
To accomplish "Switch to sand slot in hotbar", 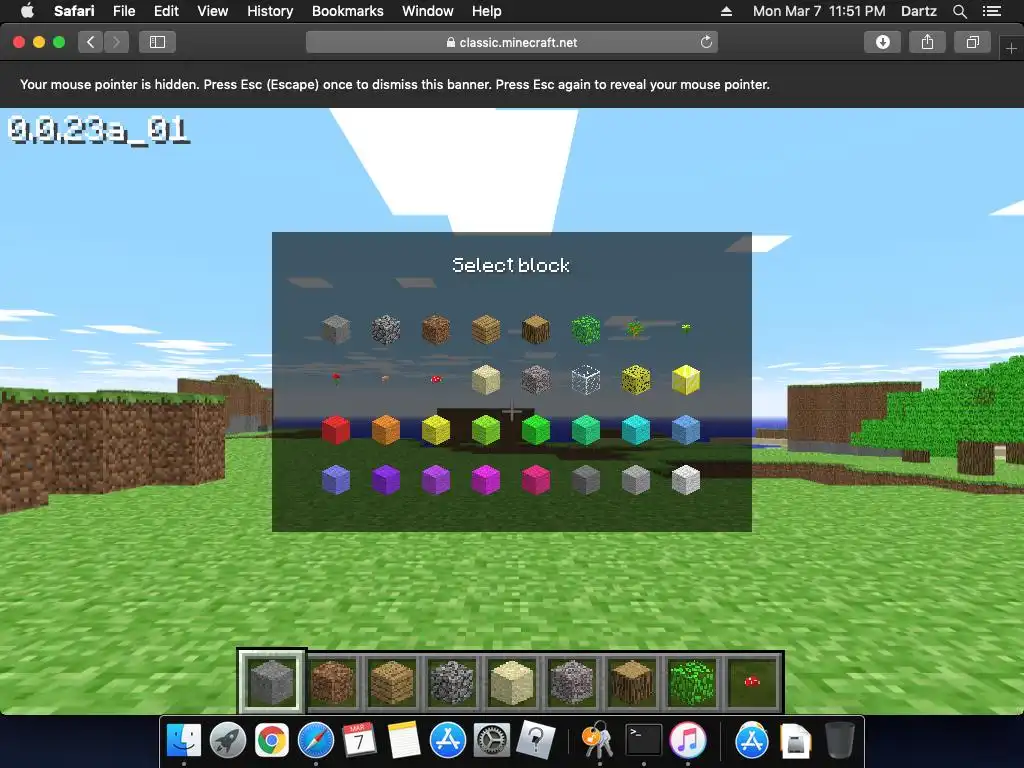I will coord(512,682).
